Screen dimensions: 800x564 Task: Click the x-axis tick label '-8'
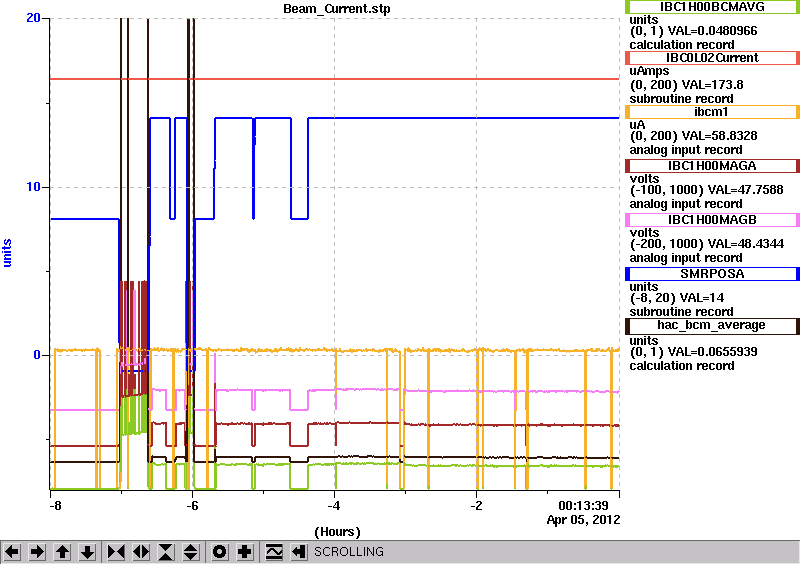[55, 506]
